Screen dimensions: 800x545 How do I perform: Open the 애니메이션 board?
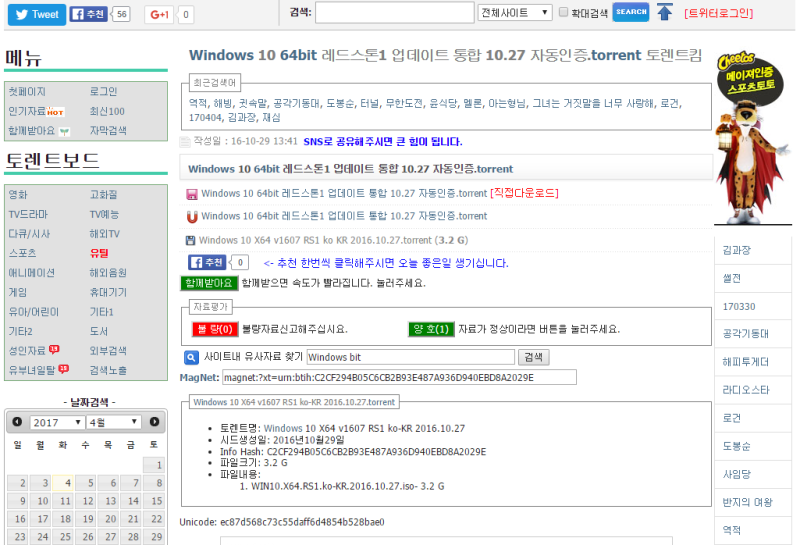click(x=31, y=272)
